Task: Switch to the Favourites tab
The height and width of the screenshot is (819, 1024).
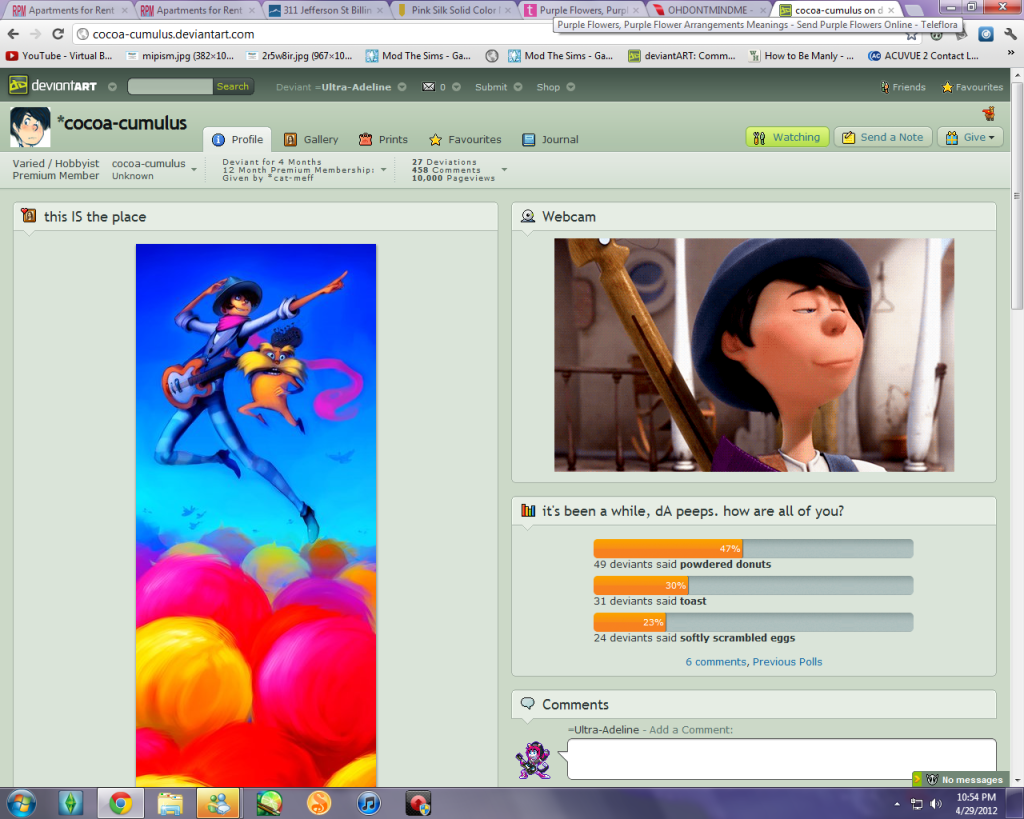Action: click(x=465, y=139)
